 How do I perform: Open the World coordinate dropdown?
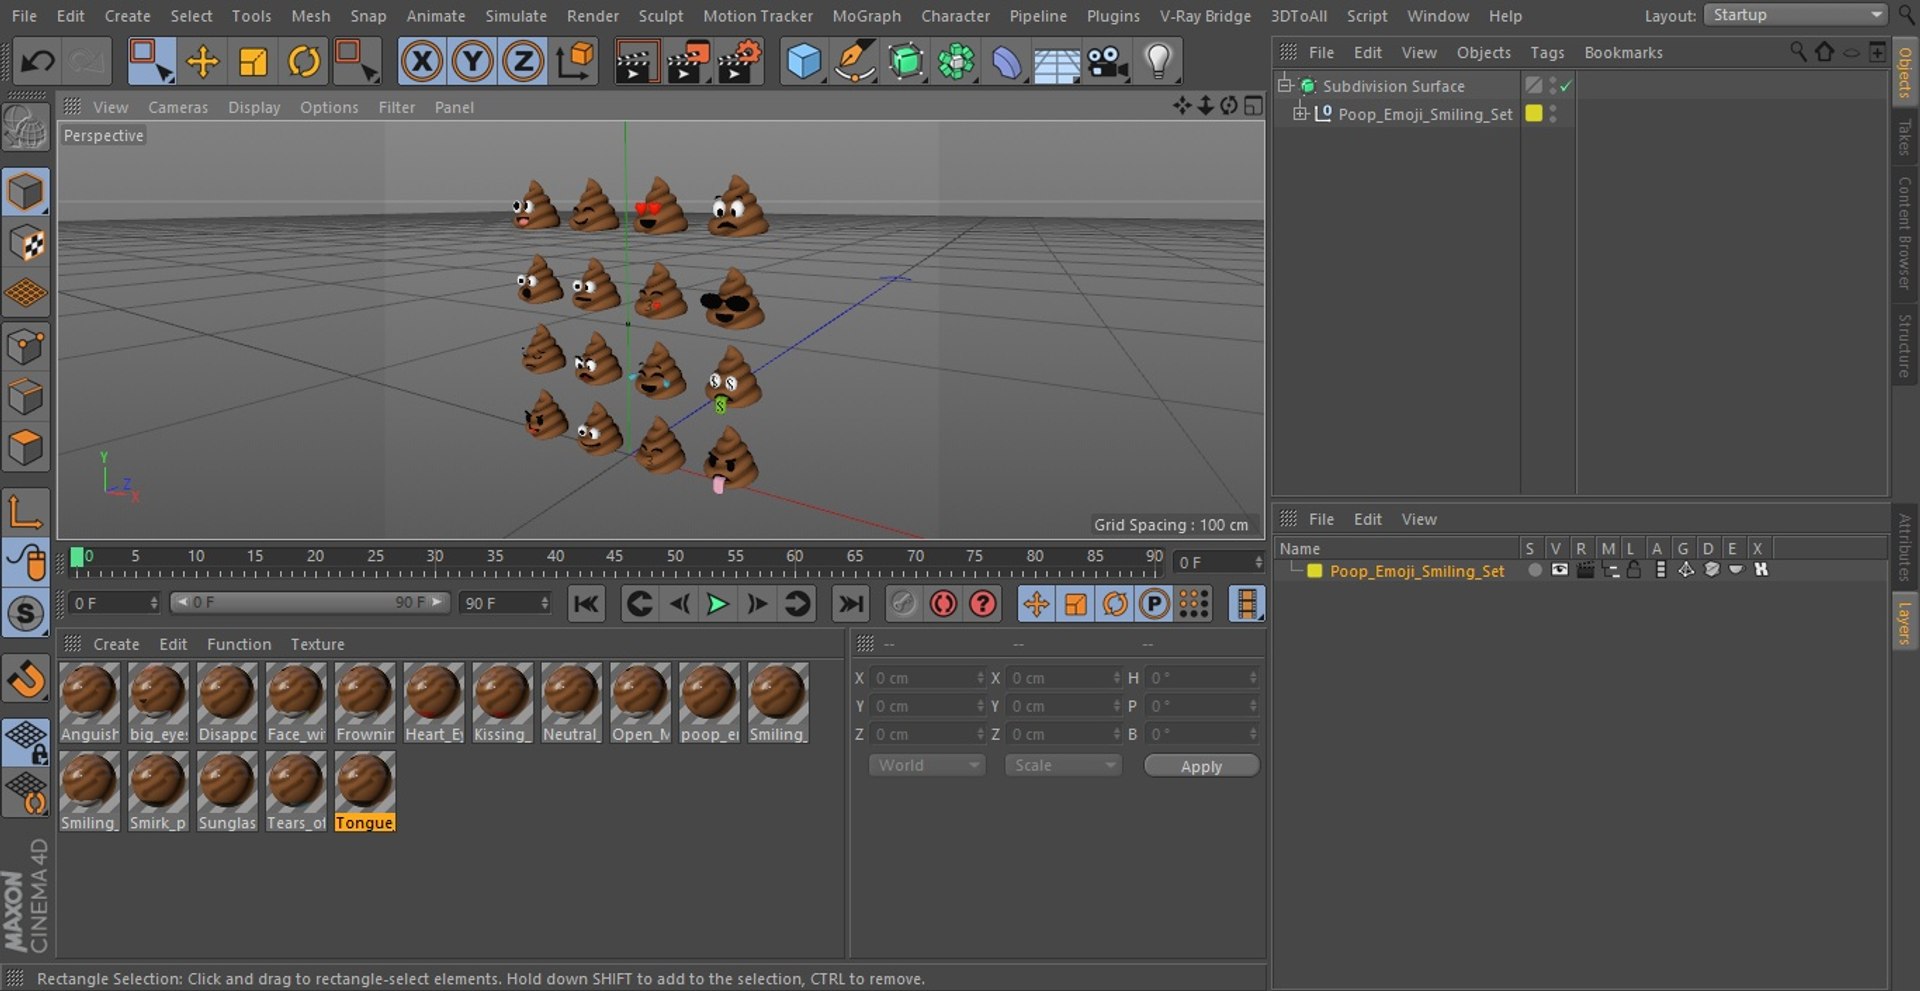pyautogui.click(x=927, y=765)
